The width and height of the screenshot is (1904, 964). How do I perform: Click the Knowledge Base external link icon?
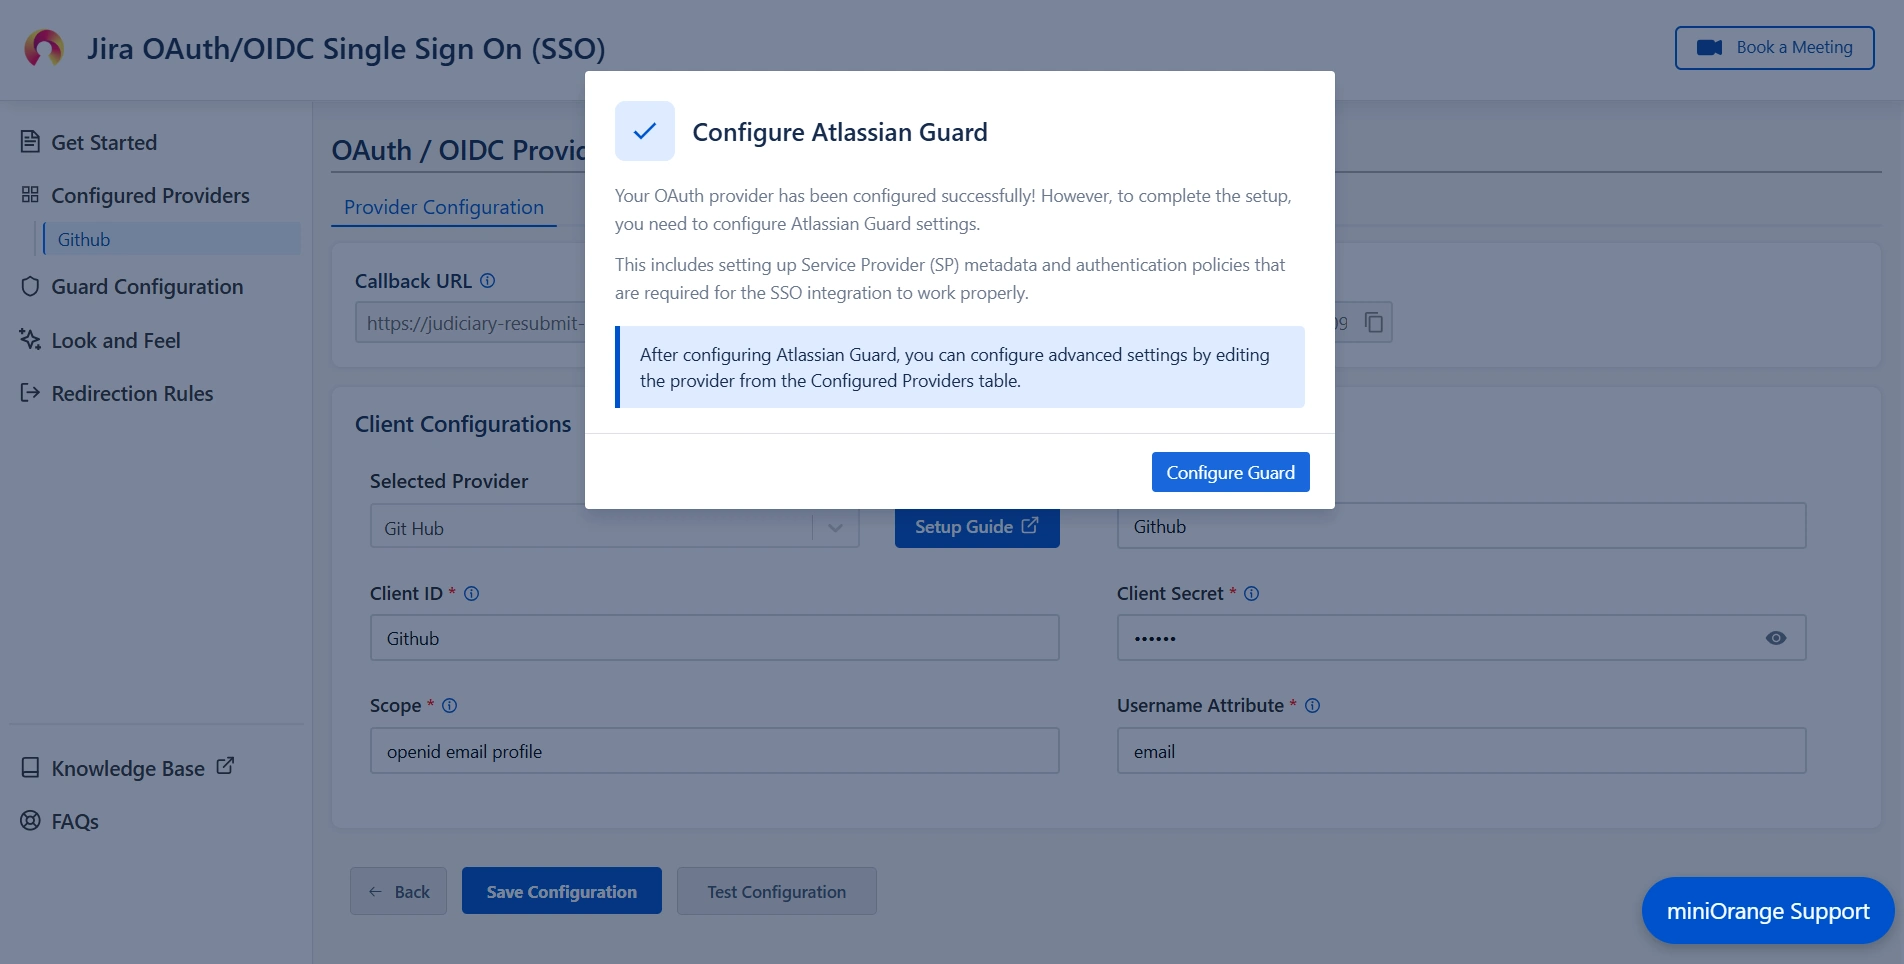pos(225,766)
